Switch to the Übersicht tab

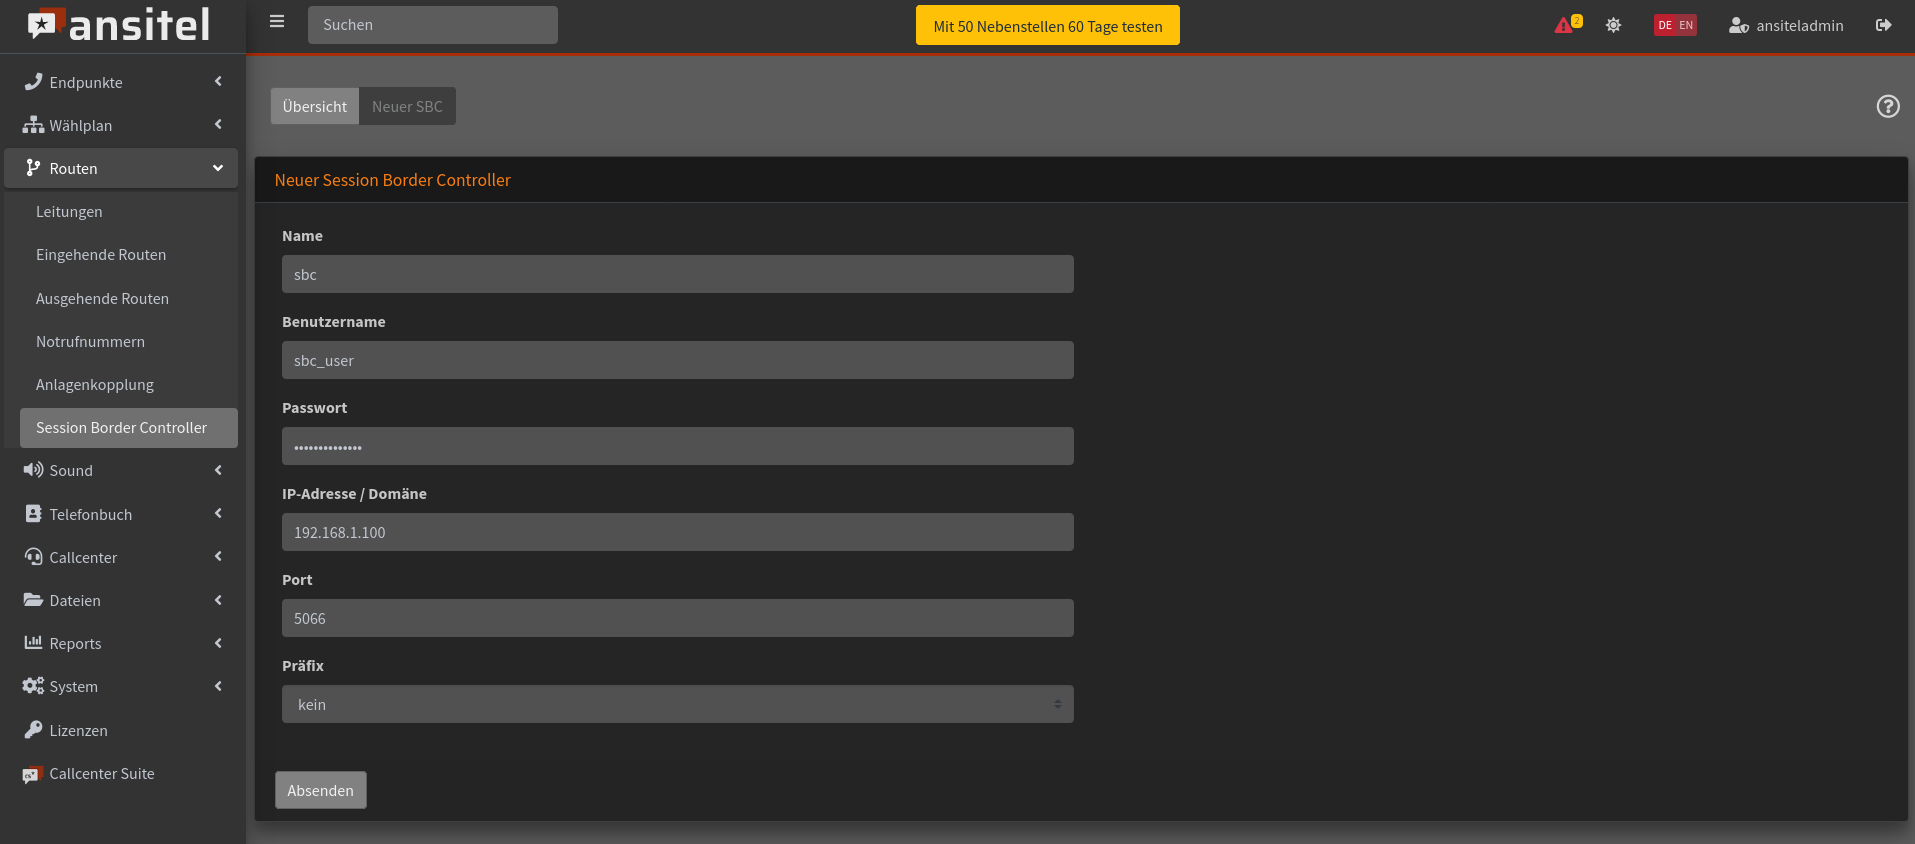314,106
